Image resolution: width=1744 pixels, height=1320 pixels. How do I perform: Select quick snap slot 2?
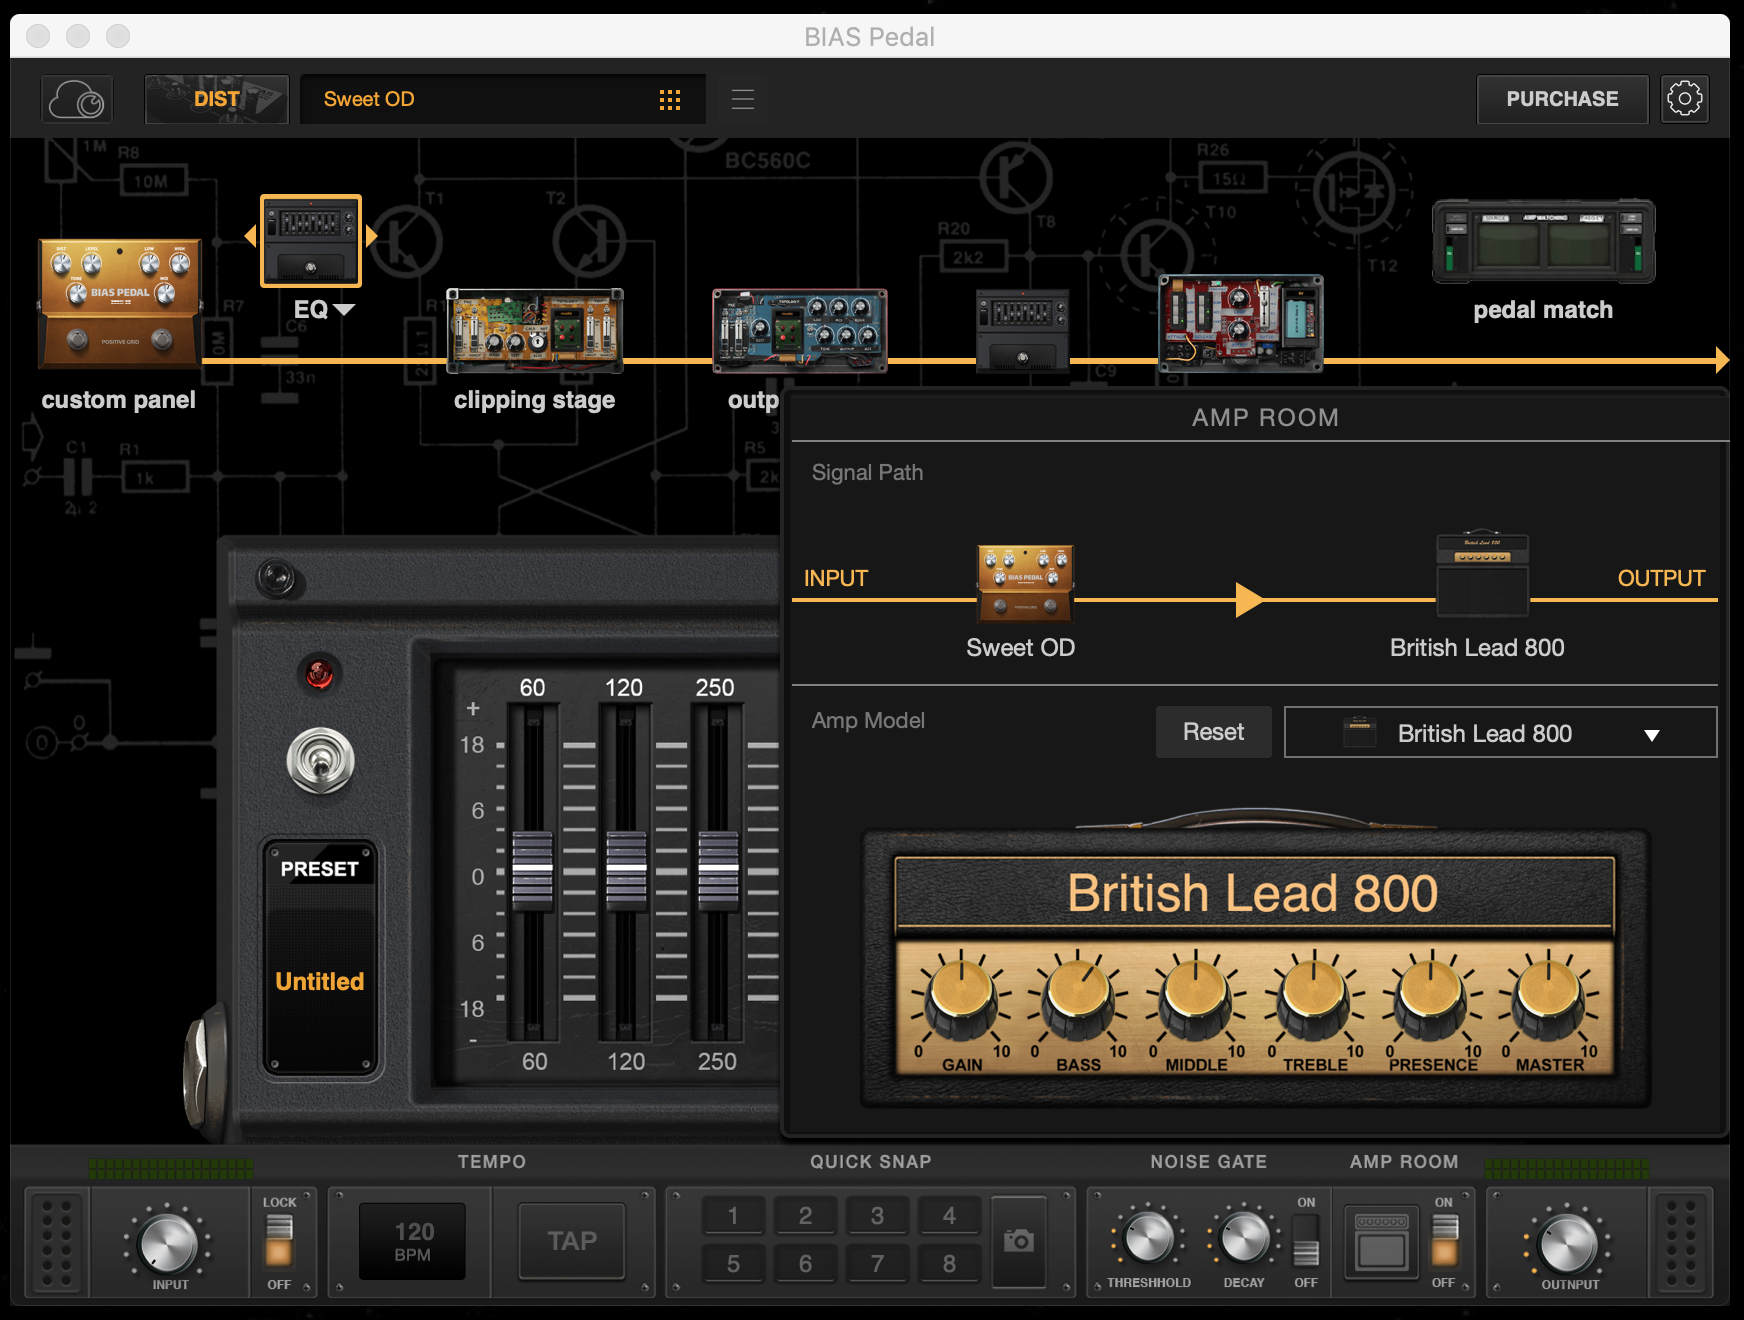click(805, 1215)
